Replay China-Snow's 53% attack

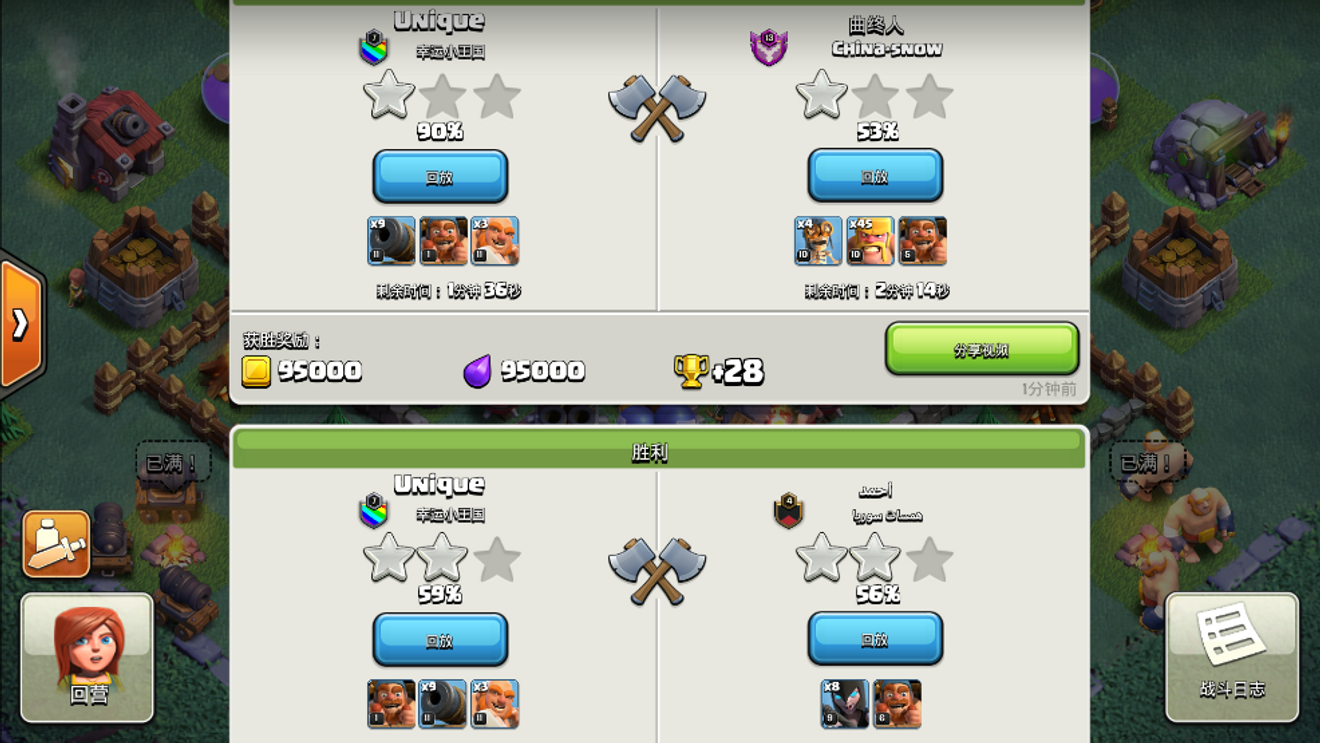pos(875,176)
